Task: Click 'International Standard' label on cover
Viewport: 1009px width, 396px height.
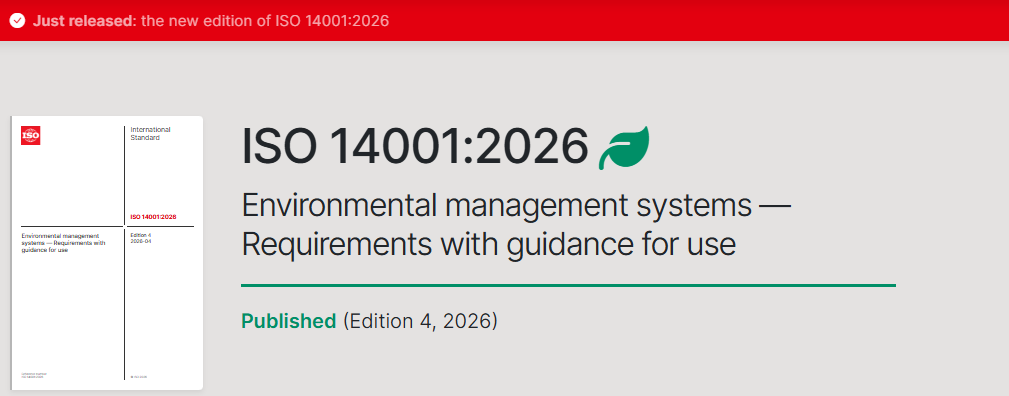Action: tap(151, 133)
